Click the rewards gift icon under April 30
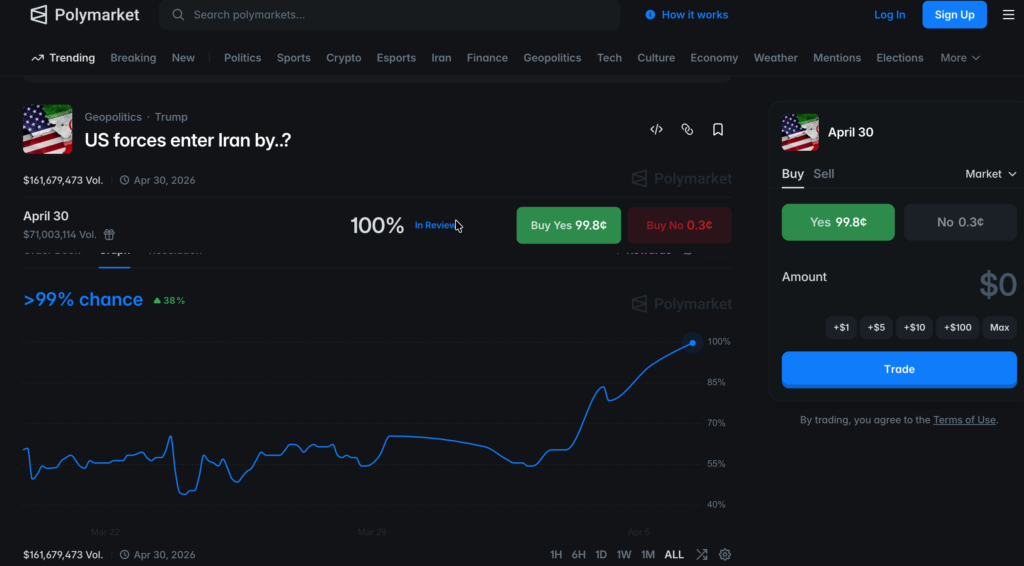This screenshot has width=1024, height=566. [110, 235]
